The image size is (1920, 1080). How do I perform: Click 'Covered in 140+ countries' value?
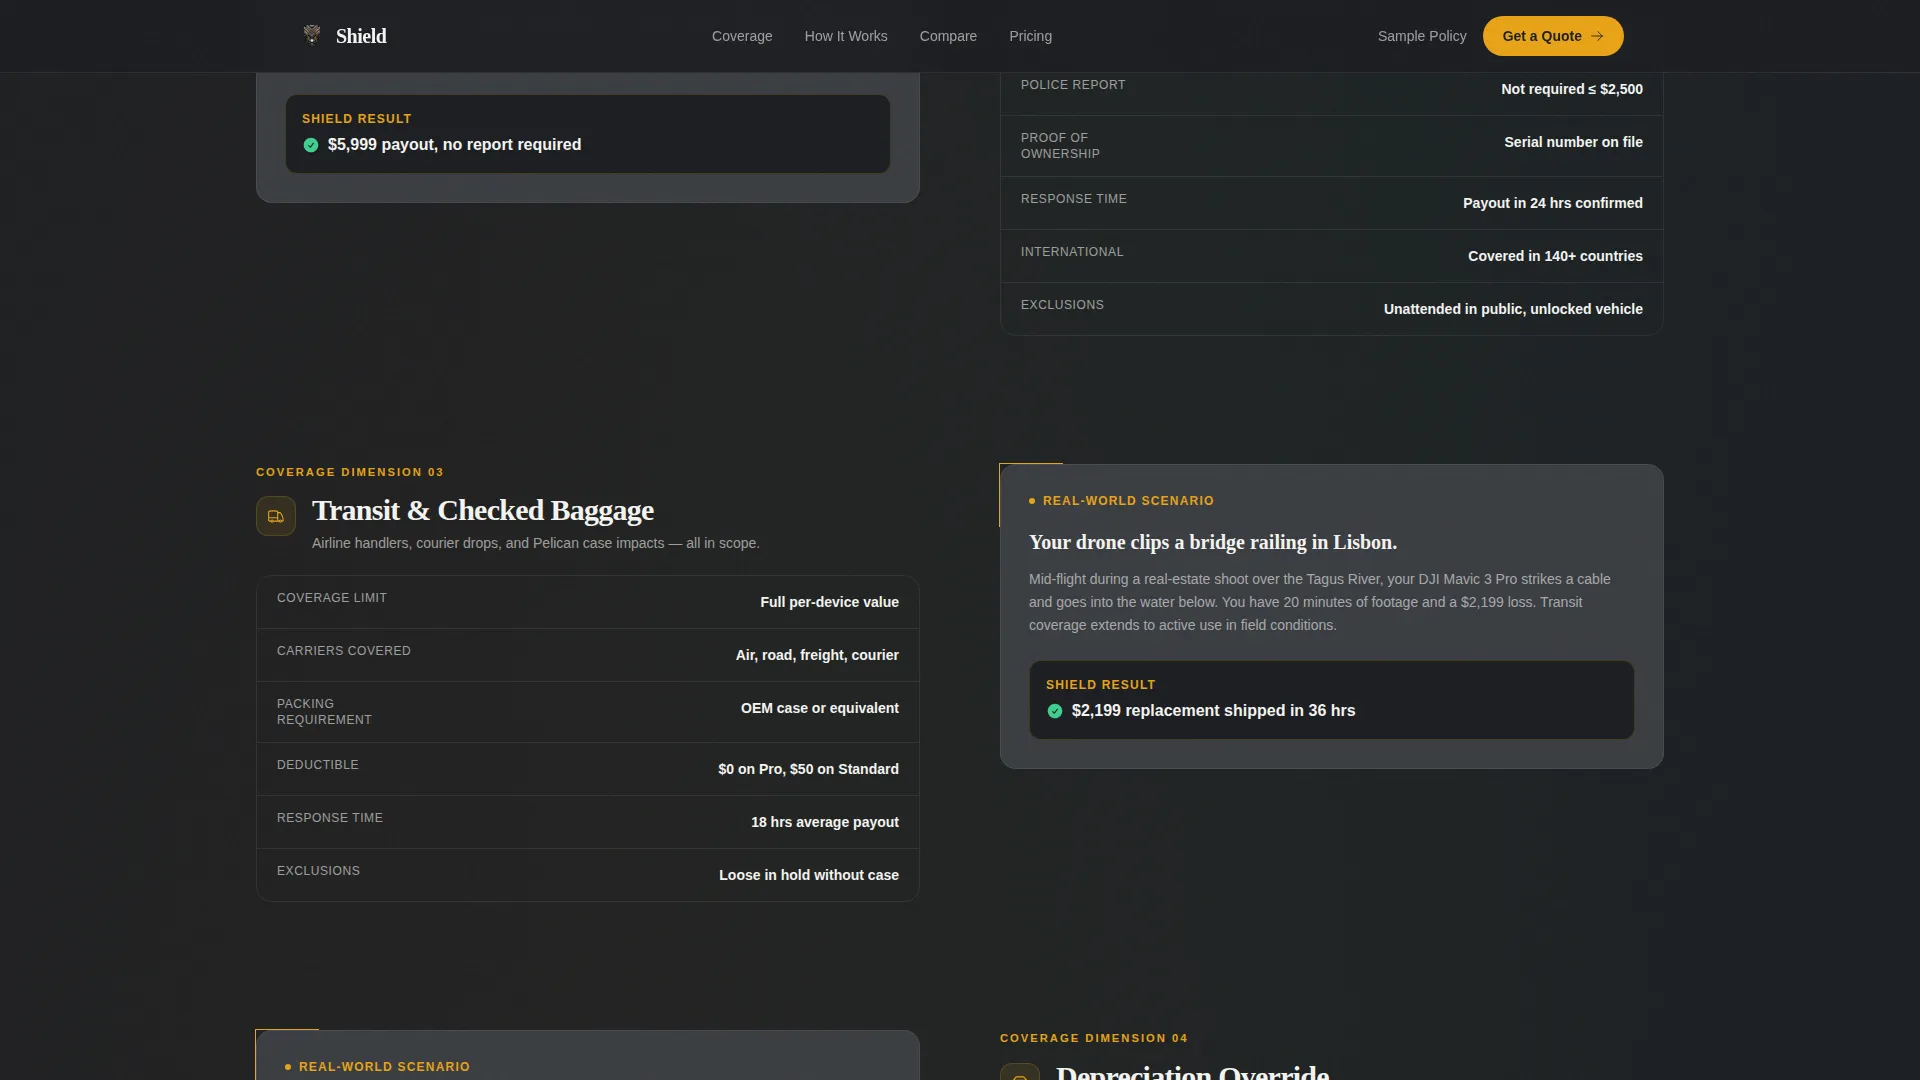(x=1555, y=256)
